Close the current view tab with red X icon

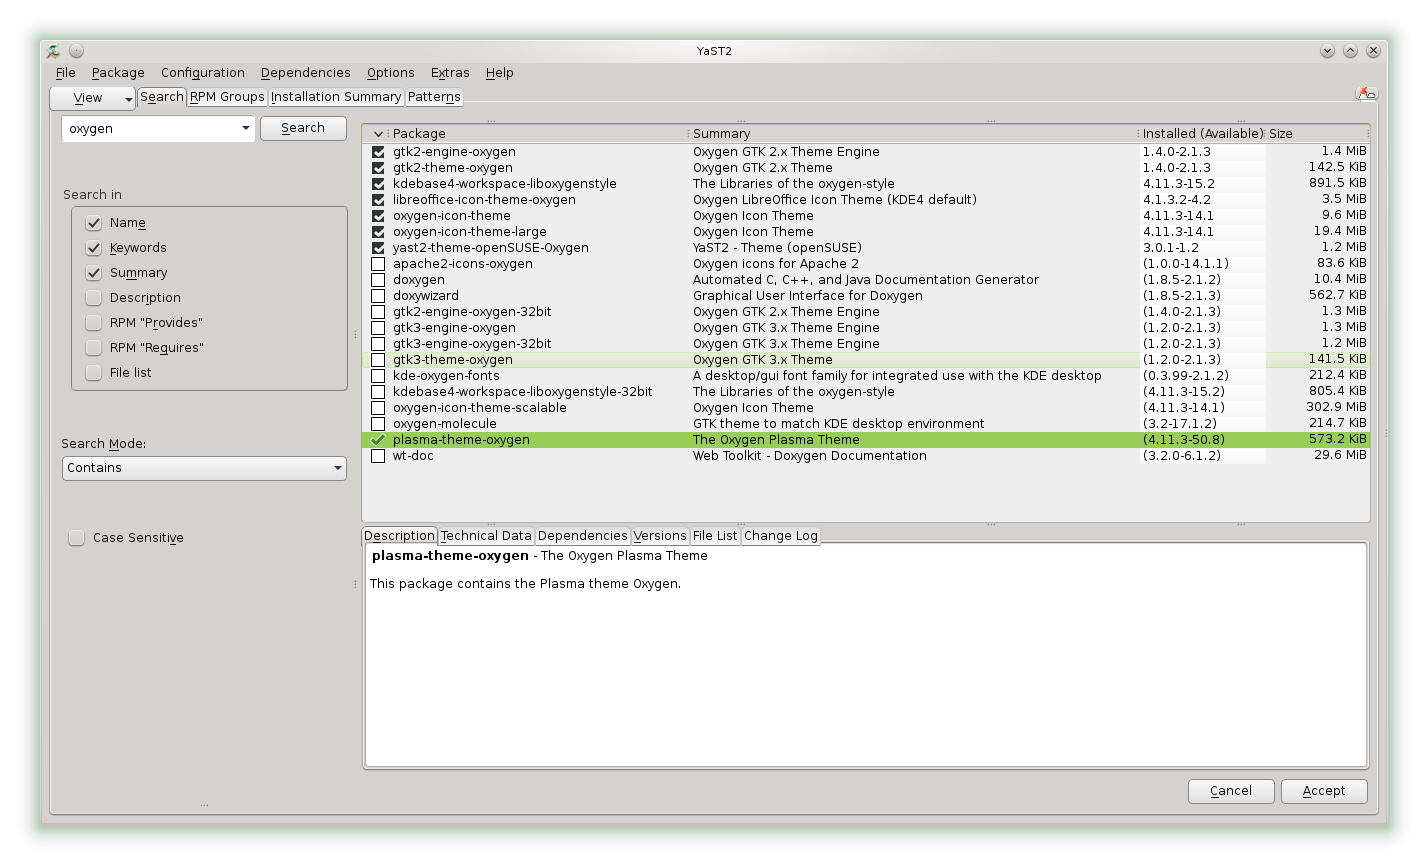[x=1366, y=94]
